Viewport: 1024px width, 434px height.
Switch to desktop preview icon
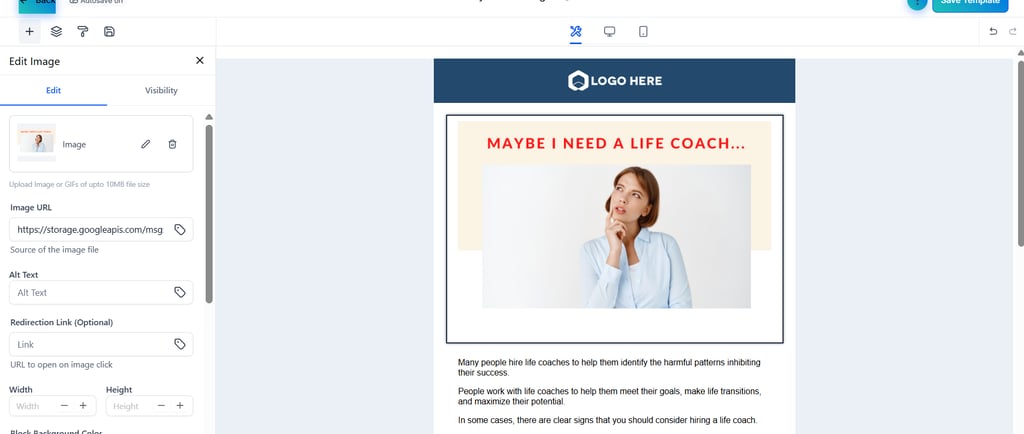point(609,31)
